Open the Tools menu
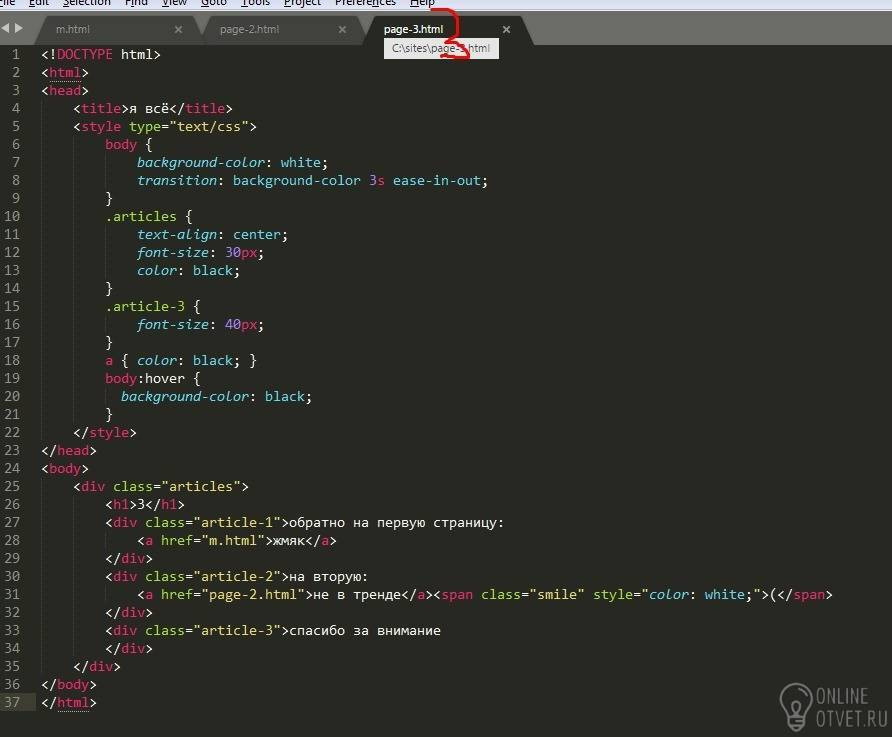Screen dimensions: 892x737 (255, 3)
